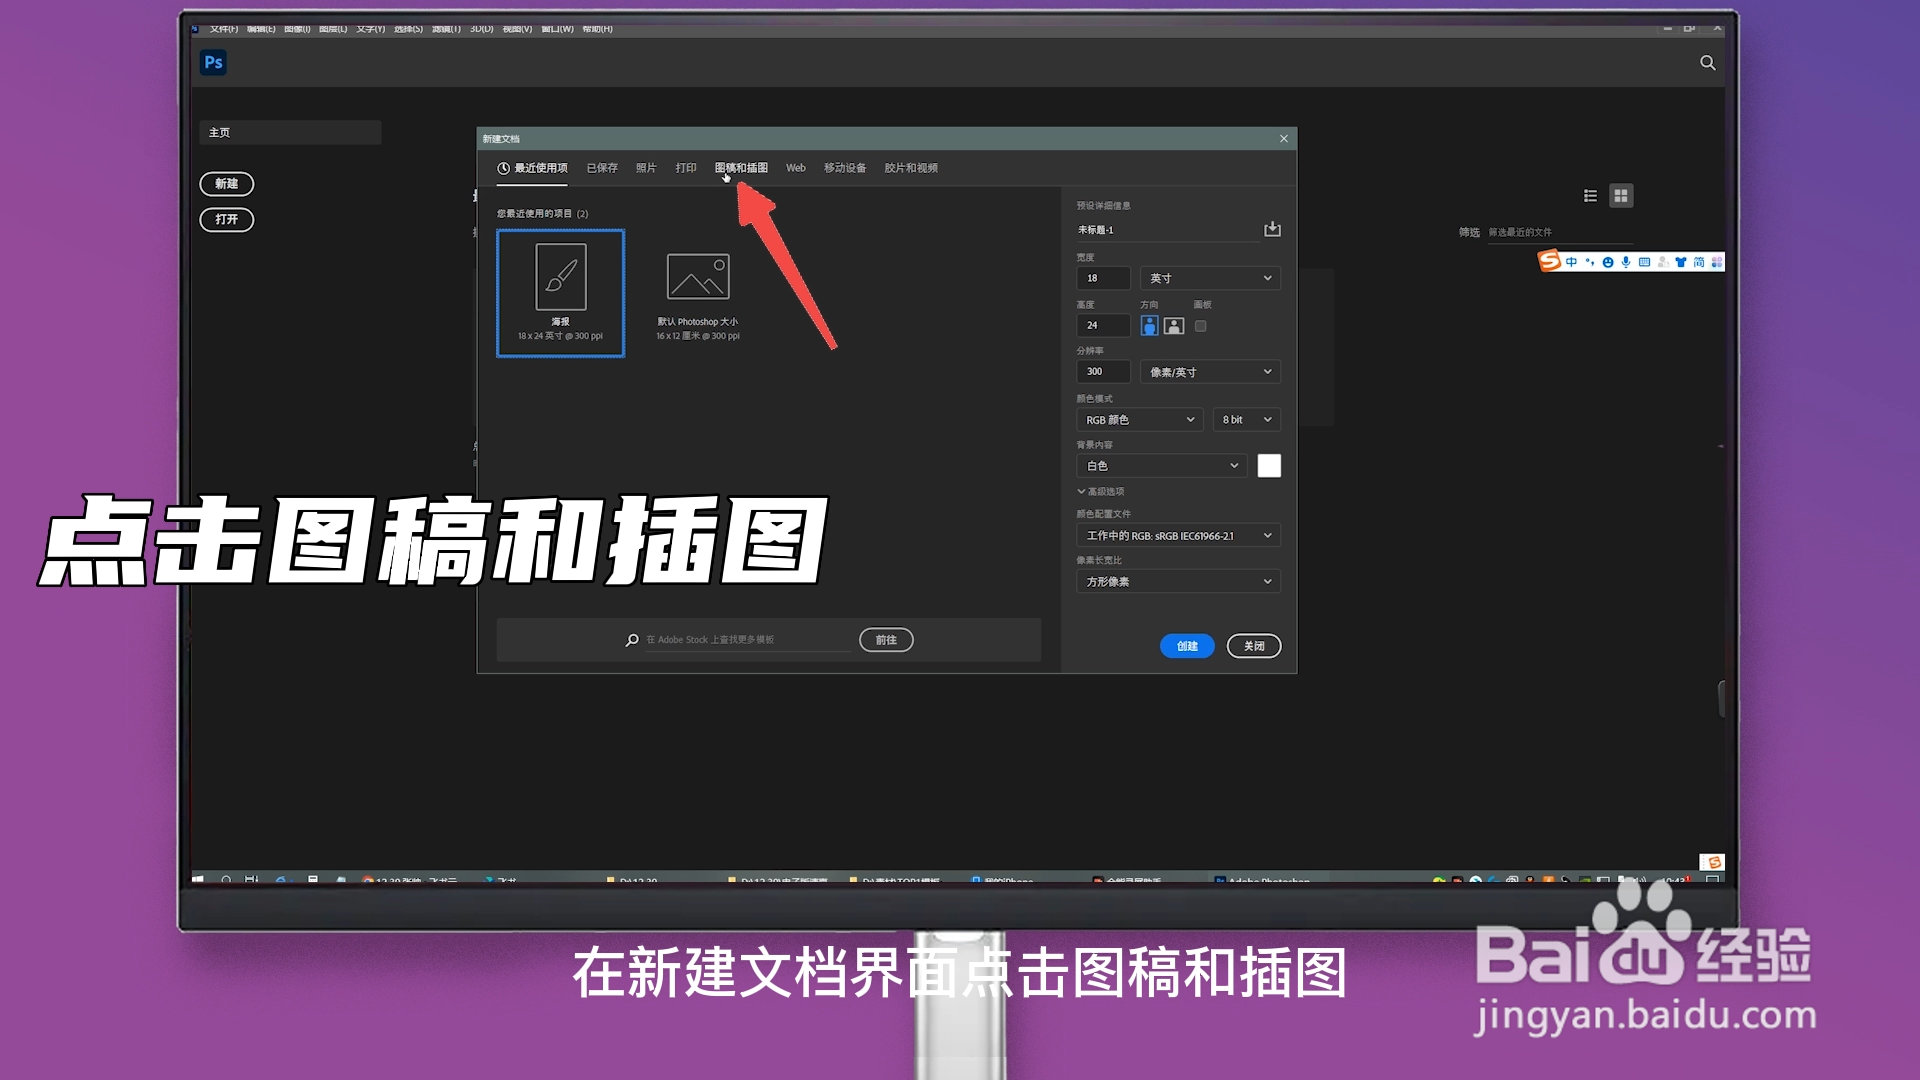
Task: Click the microphone icon on Sogou input bar
Action: [1626, 261]
